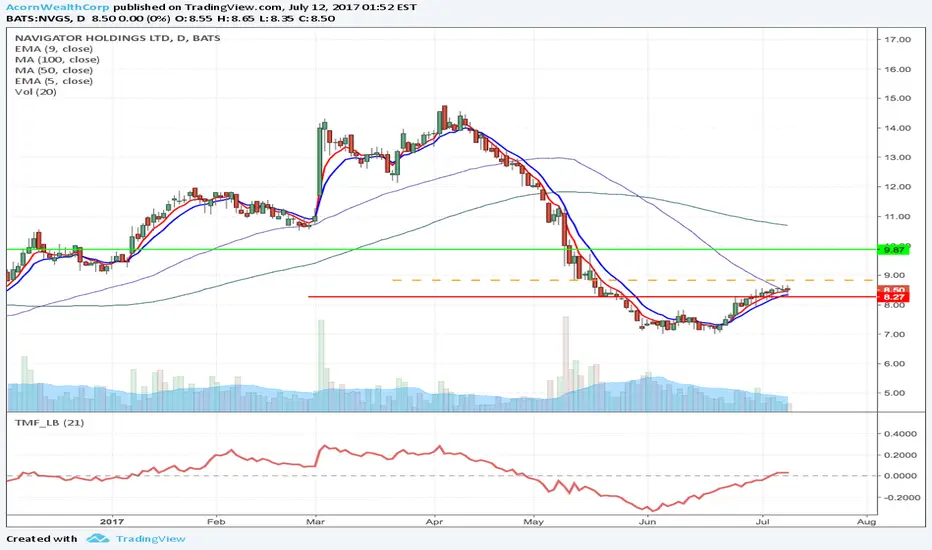The width and height of the screenshot is (932, 550).
Task: Select the EMA (5, close) indicator label
Action: pyautogui.click(x=54, y=81)
